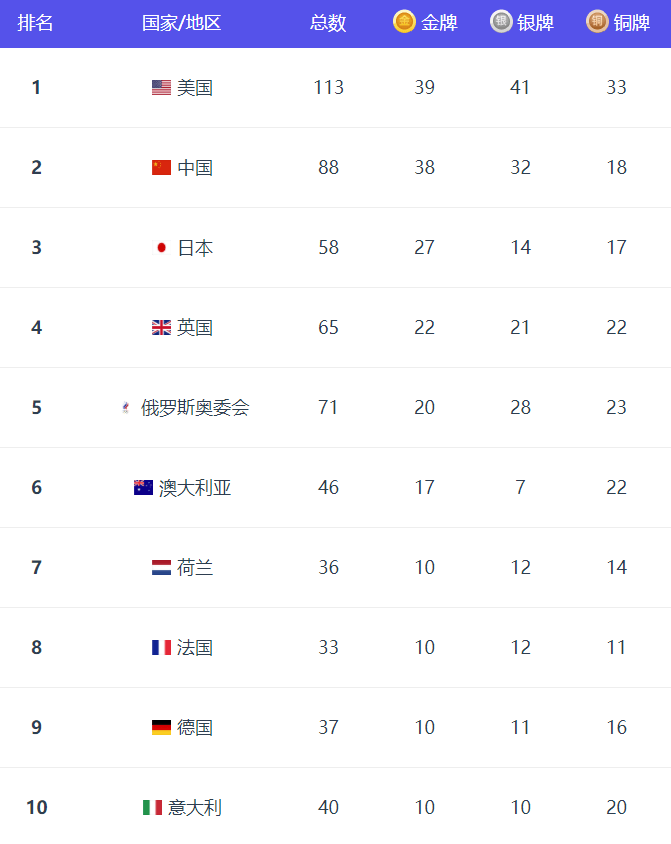Screen dimensions: 671x844
Task: Click 中国 total medal count 88
Action: tap(328, 167)
